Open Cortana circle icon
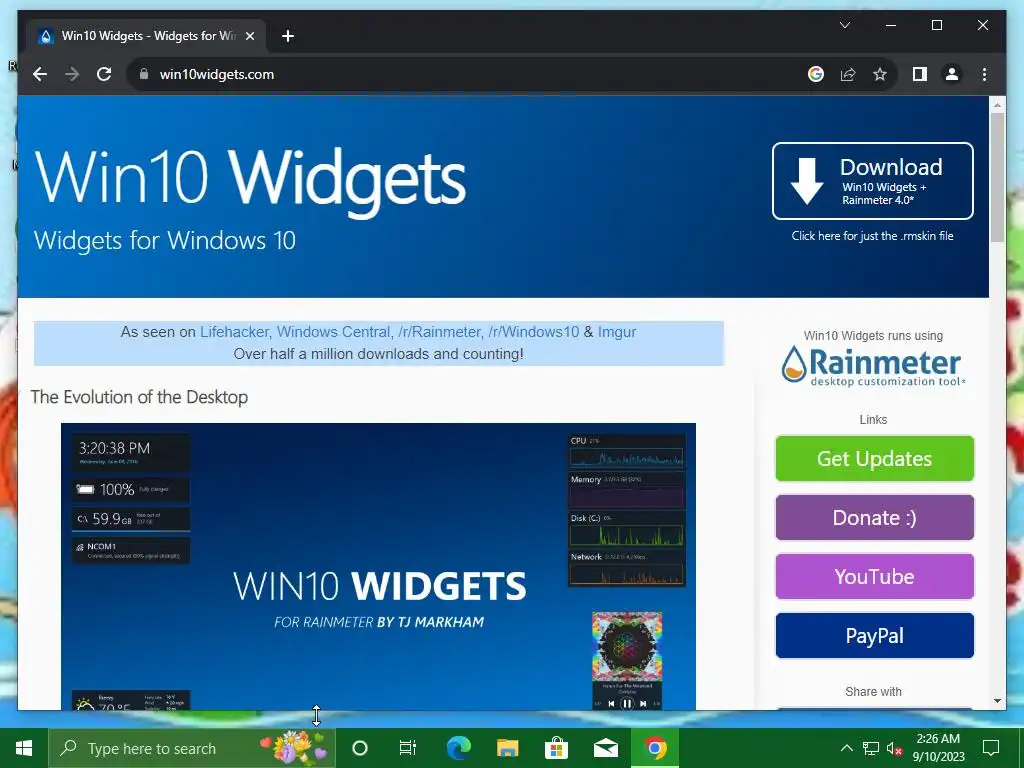 360,748
